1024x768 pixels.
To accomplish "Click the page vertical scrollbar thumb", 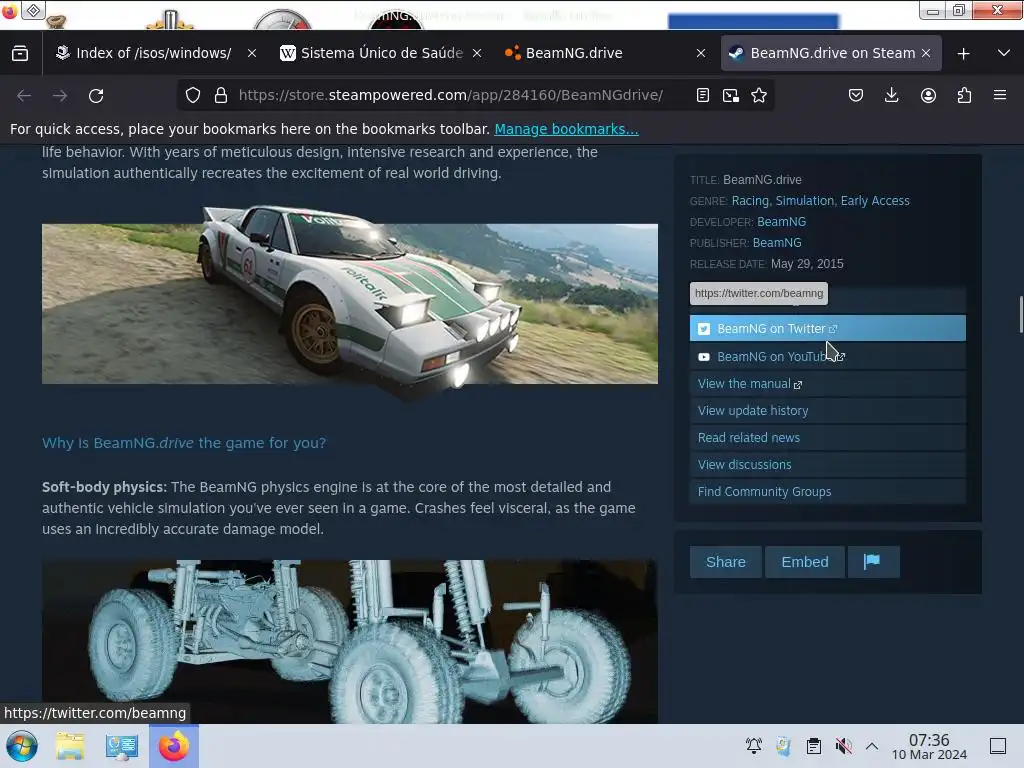I will click(1021, 315).
